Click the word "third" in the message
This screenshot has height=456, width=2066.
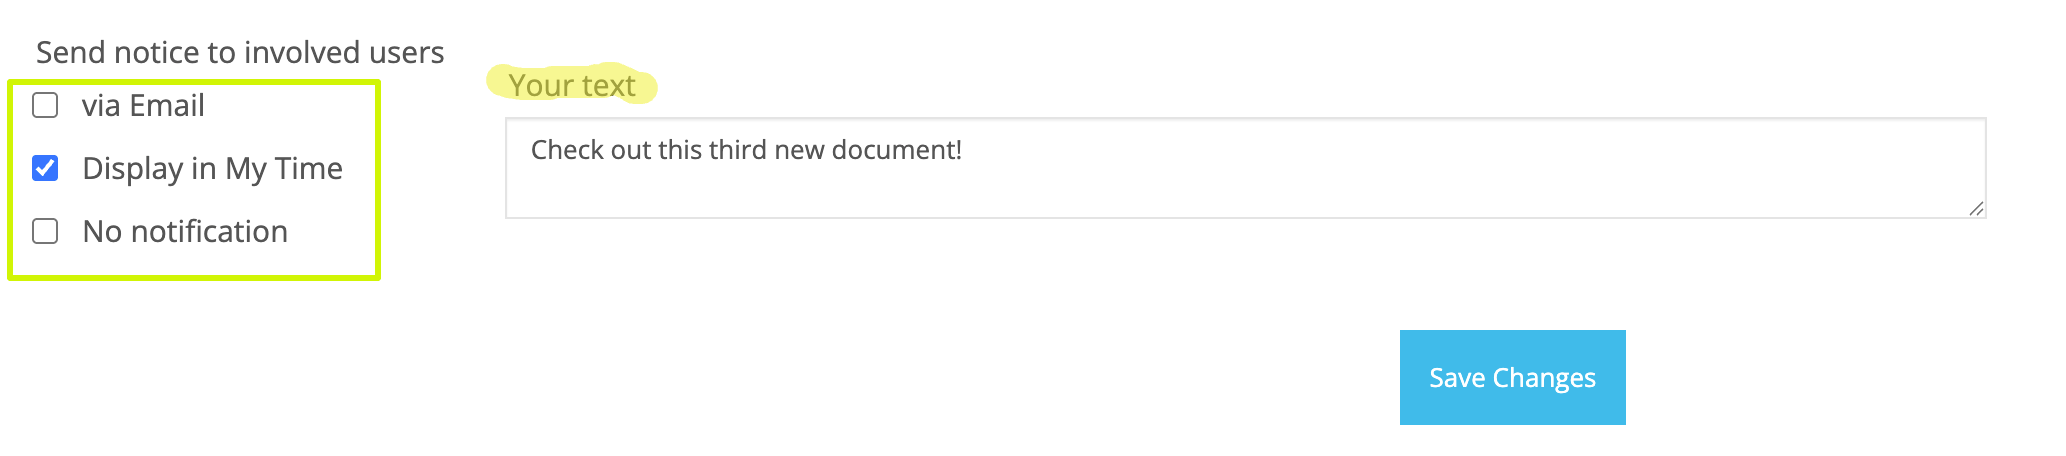736,150
